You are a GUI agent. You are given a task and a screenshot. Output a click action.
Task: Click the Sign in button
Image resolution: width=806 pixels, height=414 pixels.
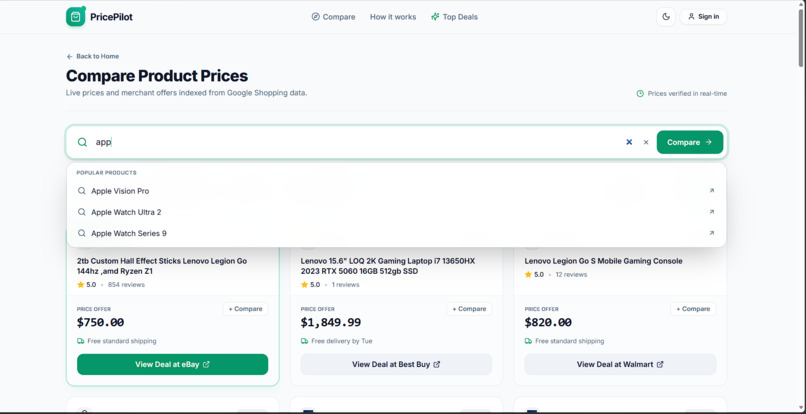[703, 16]
